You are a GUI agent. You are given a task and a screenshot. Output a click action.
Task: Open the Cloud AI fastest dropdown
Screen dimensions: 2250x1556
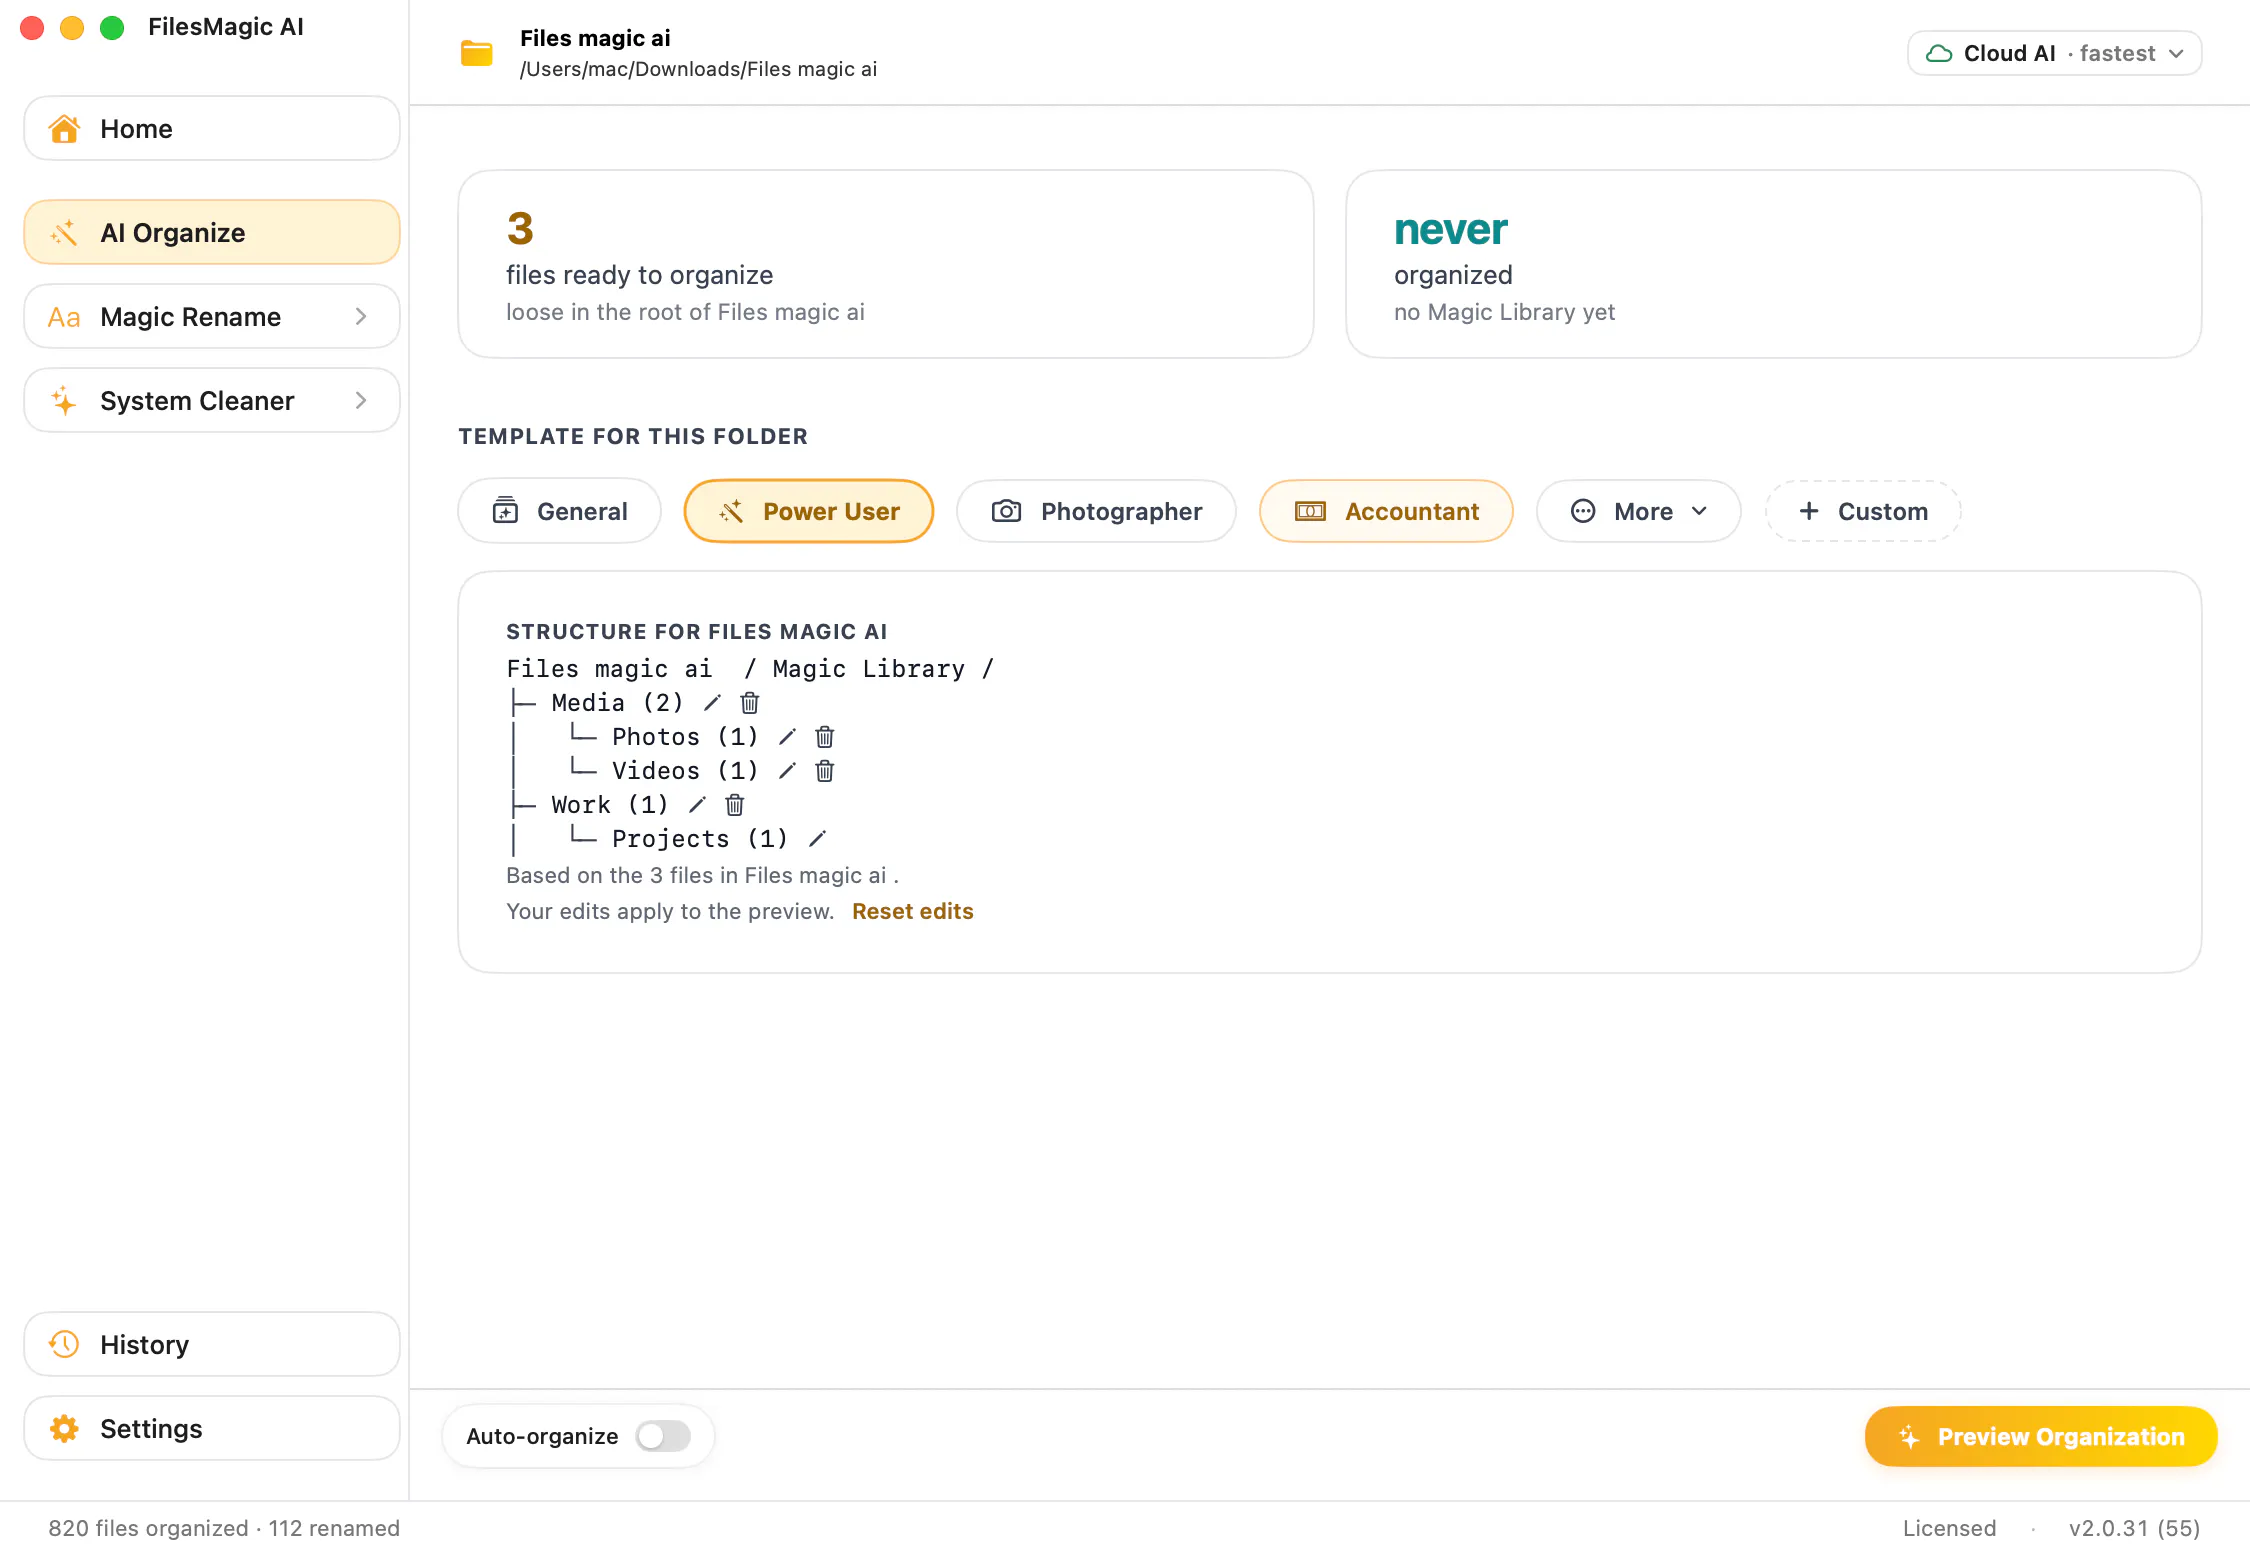[2055, 53]
